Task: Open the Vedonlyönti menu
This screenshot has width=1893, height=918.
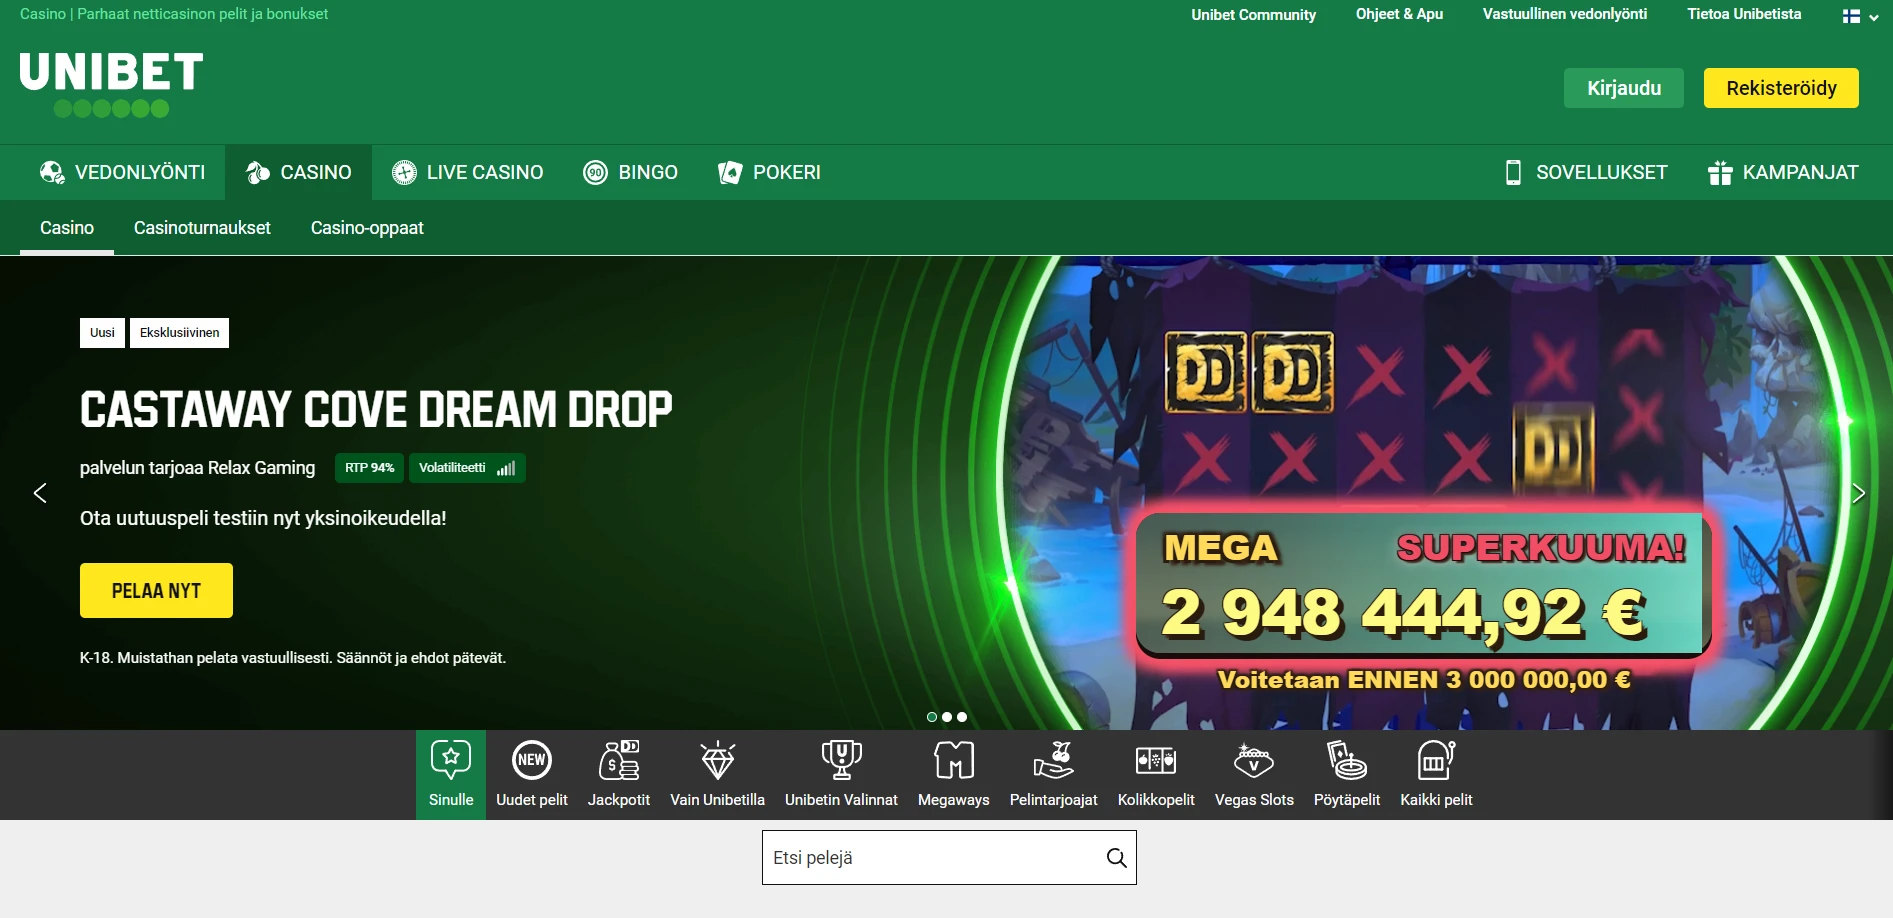Action: point(122,172)
